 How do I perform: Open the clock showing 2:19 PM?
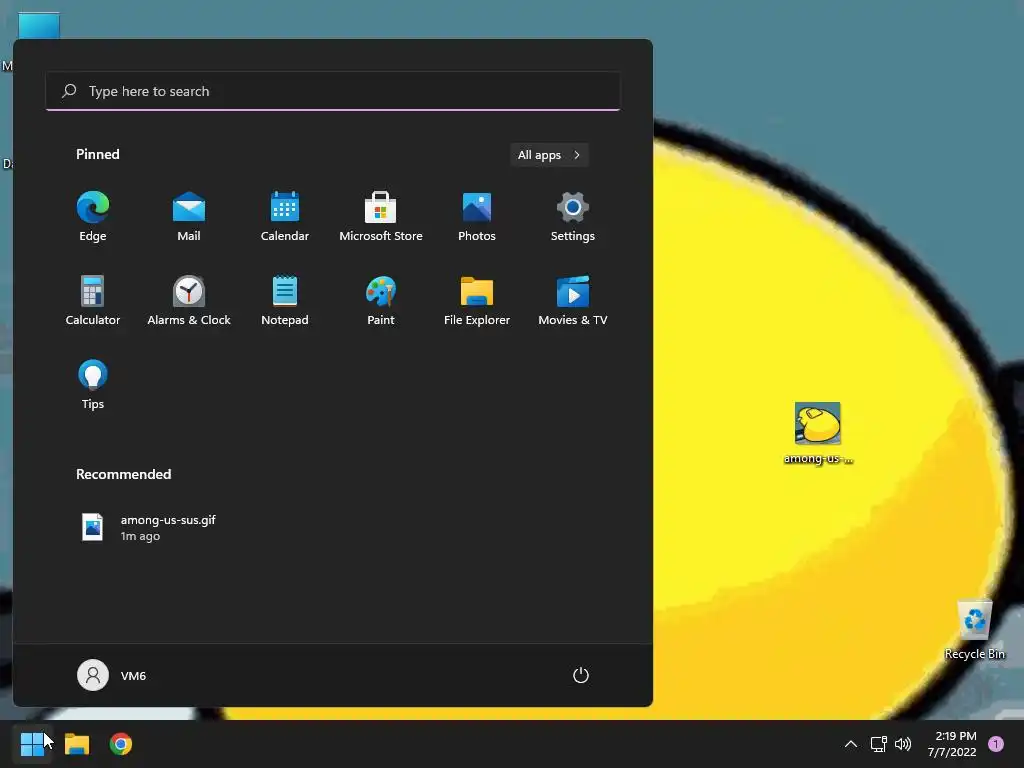(x=952, y=744)
